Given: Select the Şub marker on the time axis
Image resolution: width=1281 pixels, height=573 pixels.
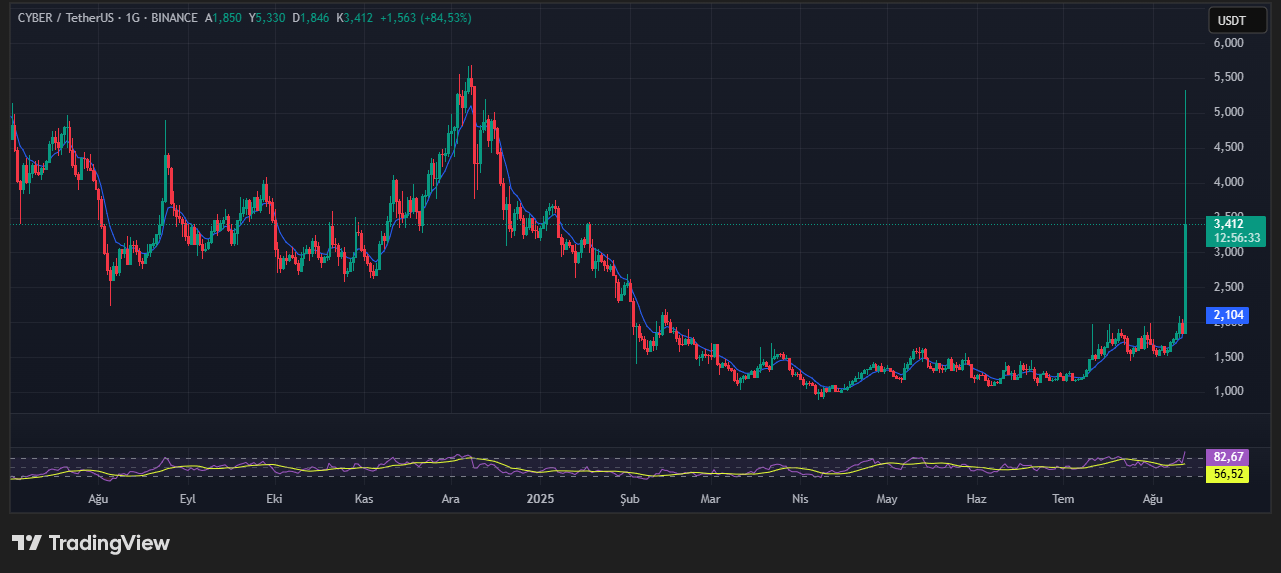Looking at the screenshot, I should pyautogui.click(x=629, y=498).
